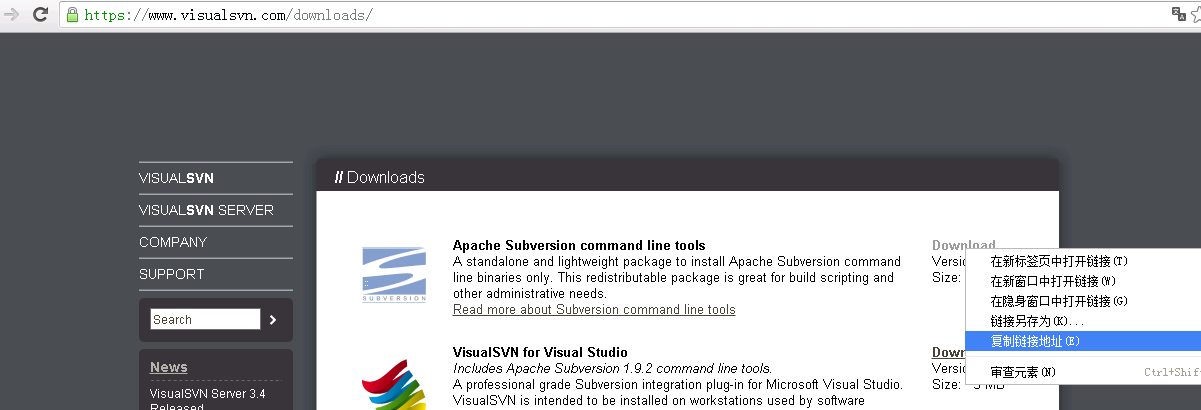Screen dimensions: 1201x410
Task: Click the VisualSVN colorful logo
Action: click(394, 385)
